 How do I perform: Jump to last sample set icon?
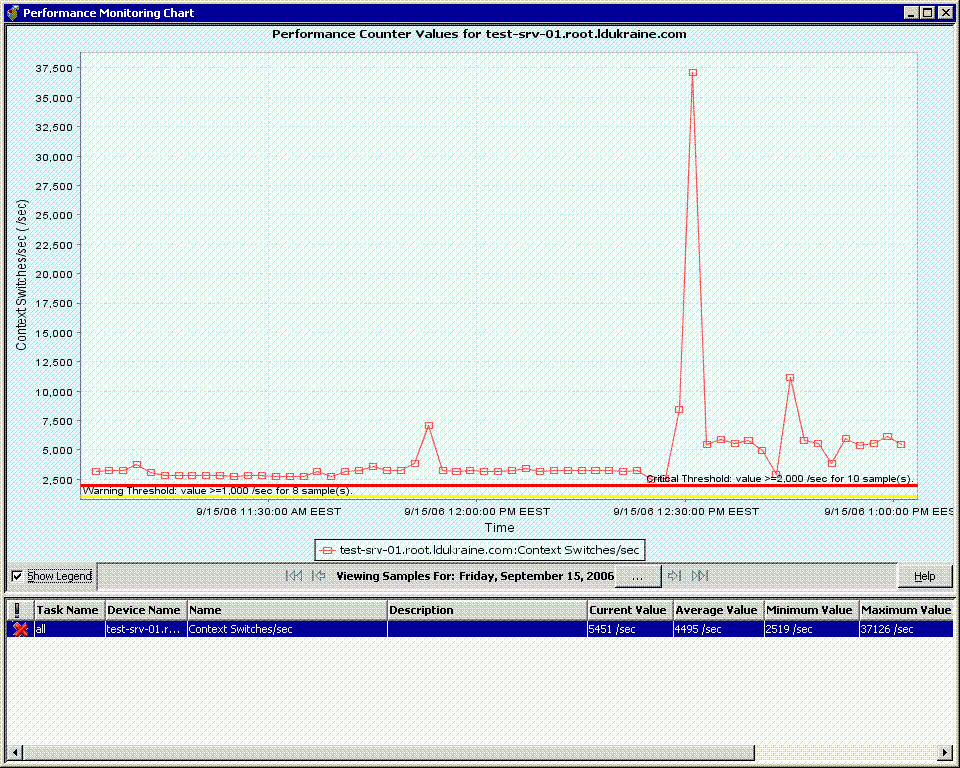coord(700,576)
